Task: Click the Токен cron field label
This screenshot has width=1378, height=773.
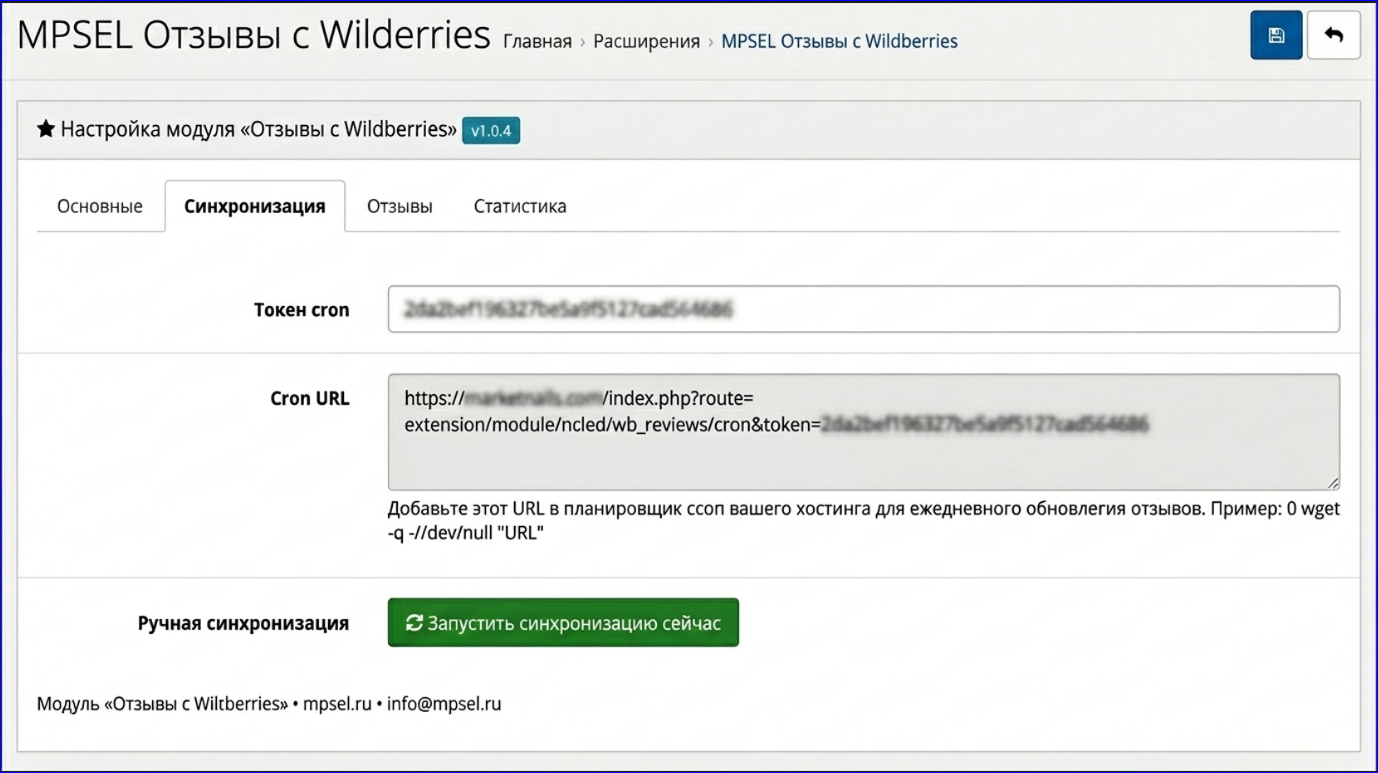Action: [302, 310]
